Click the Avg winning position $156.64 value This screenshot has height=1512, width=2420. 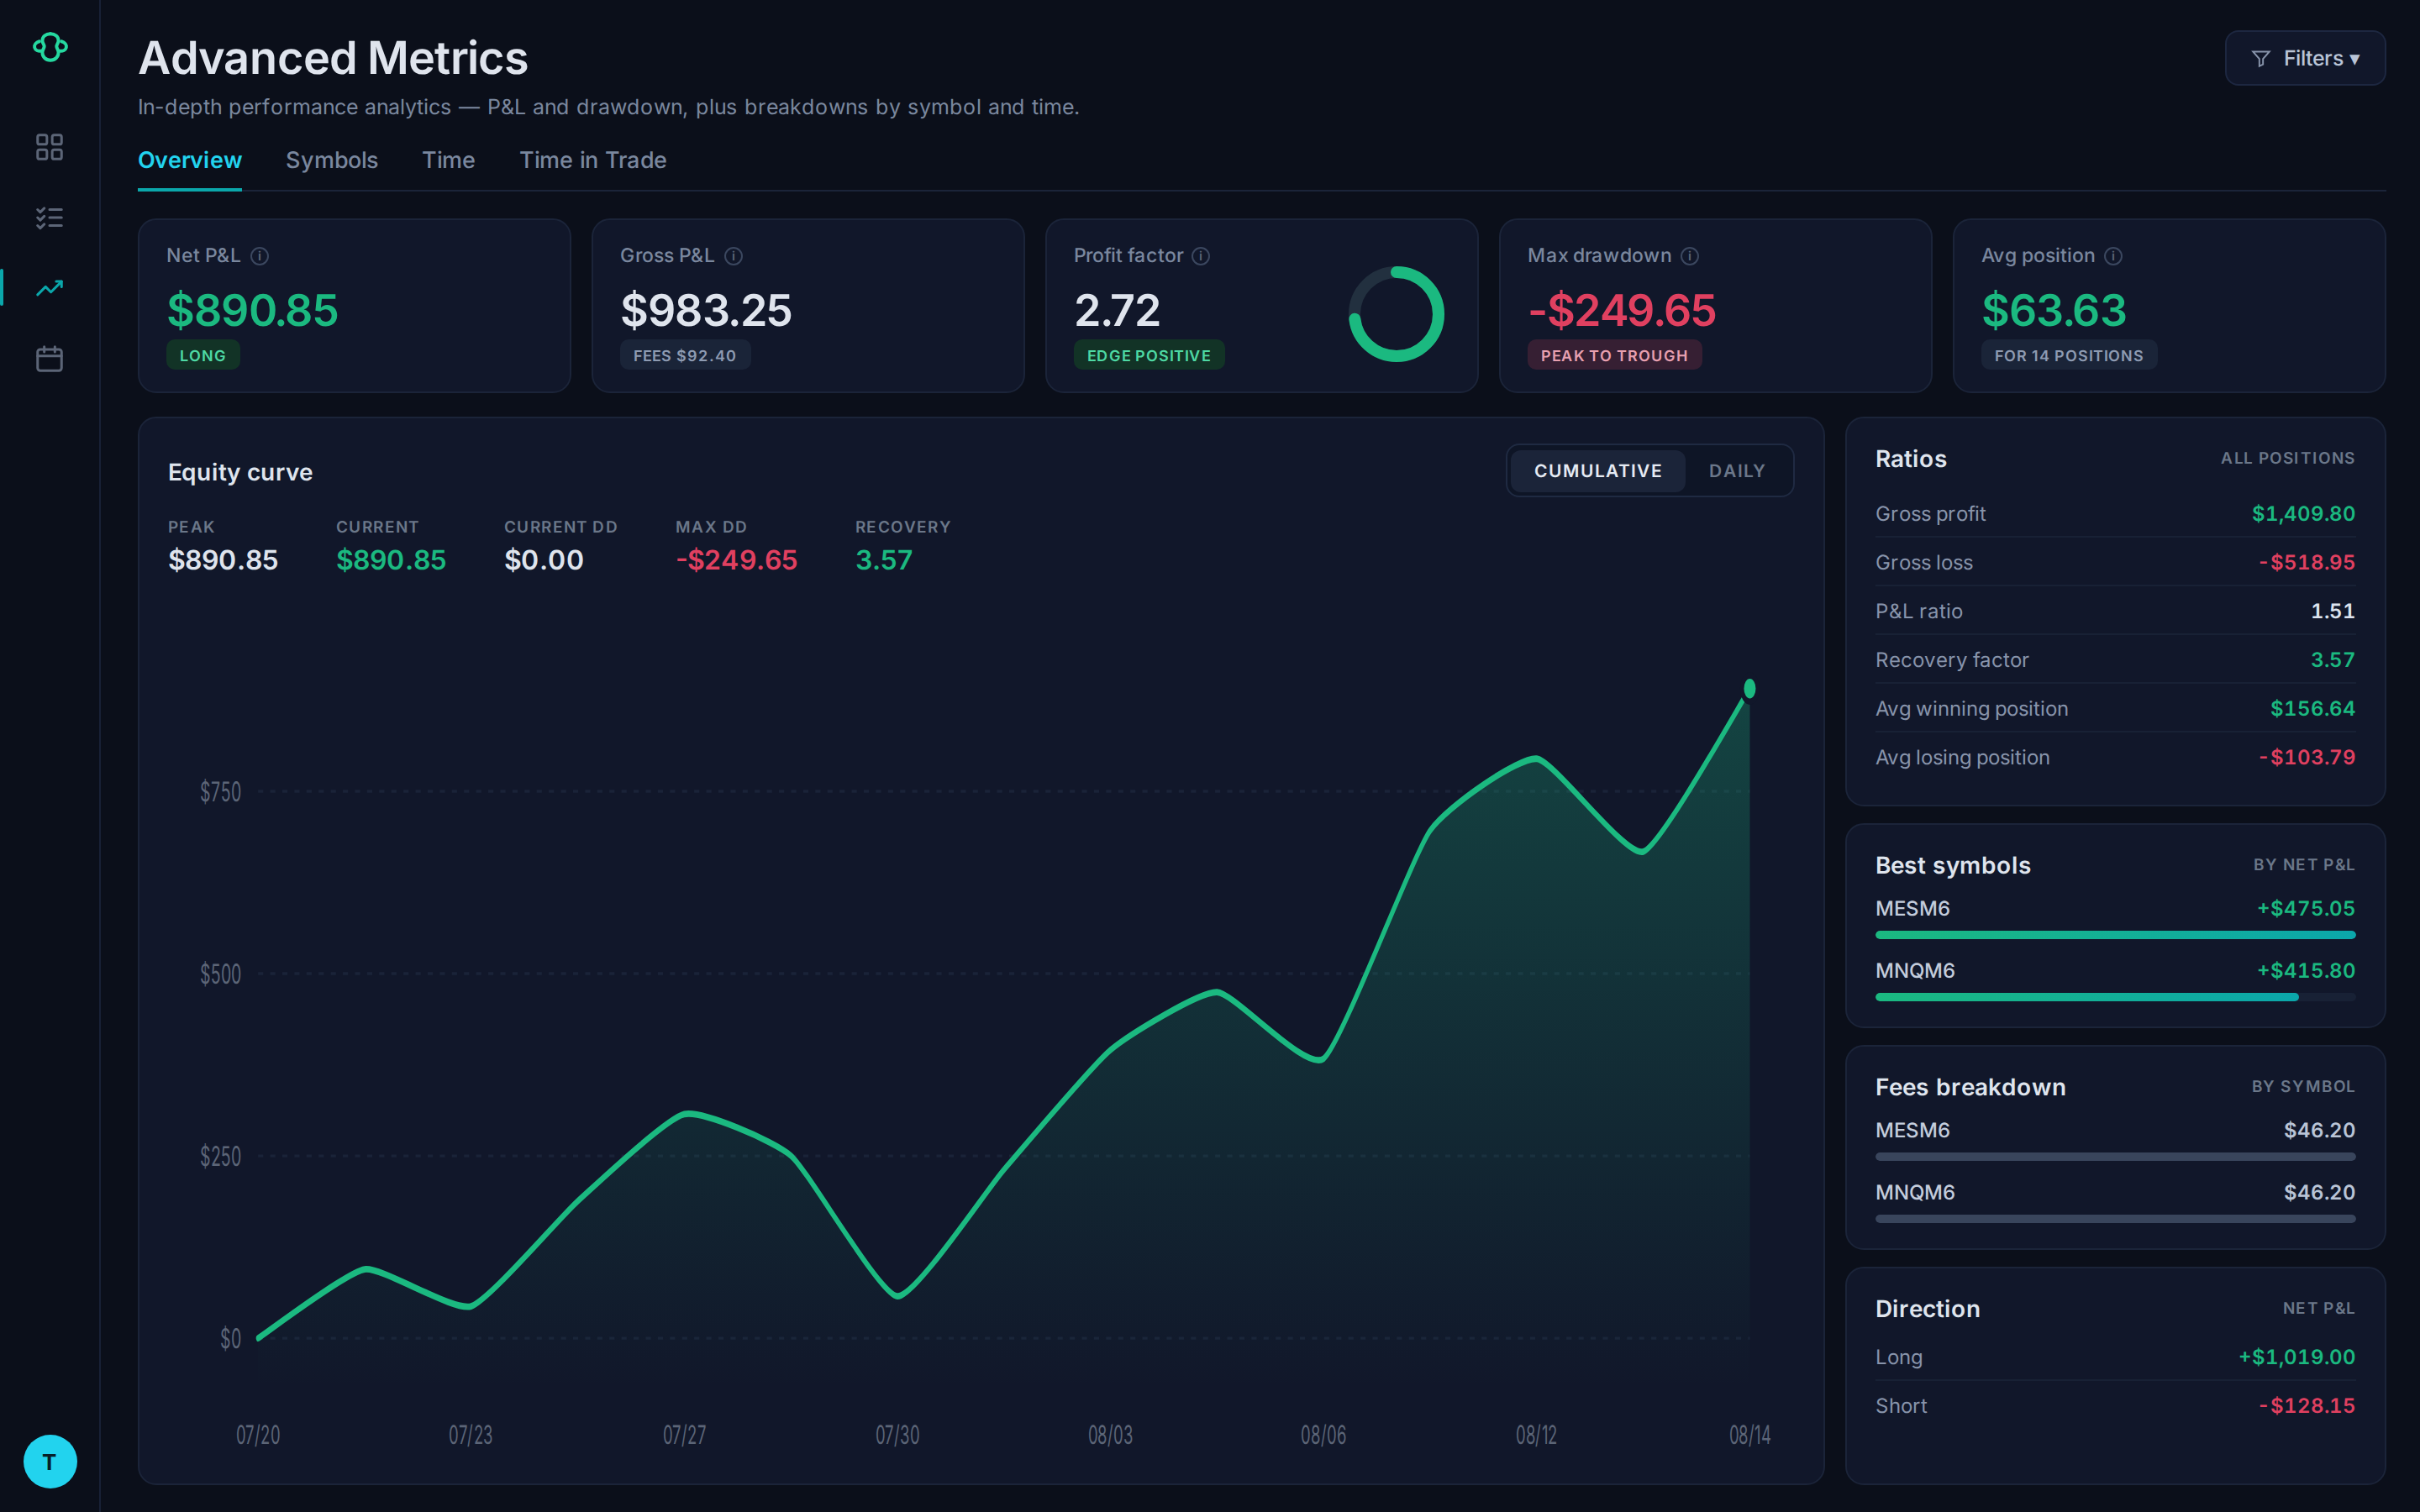pos(2312,708)
